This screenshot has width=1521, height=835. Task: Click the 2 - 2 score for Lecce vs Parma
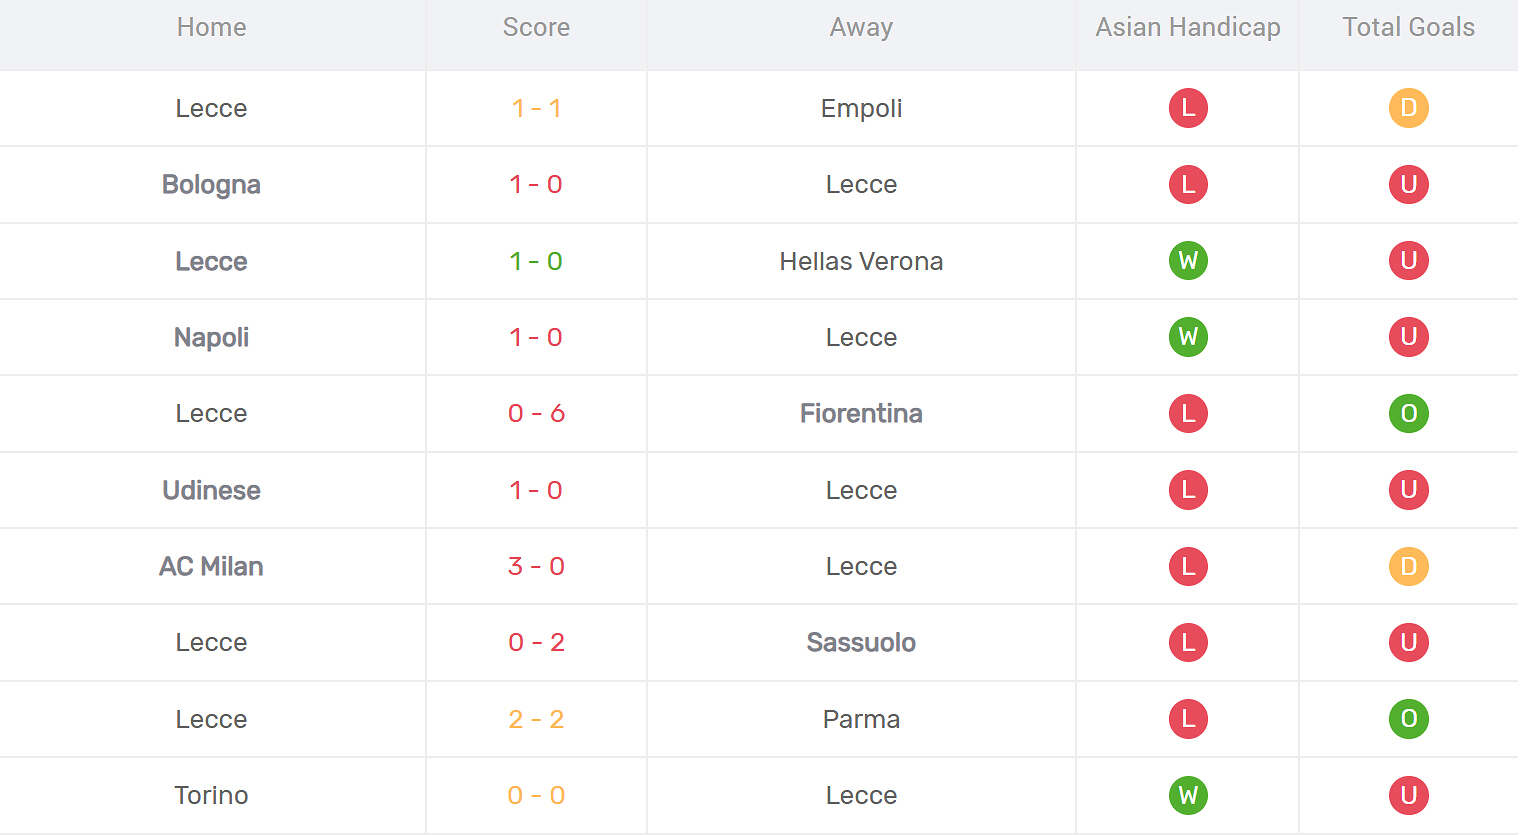tap(536, 719)
